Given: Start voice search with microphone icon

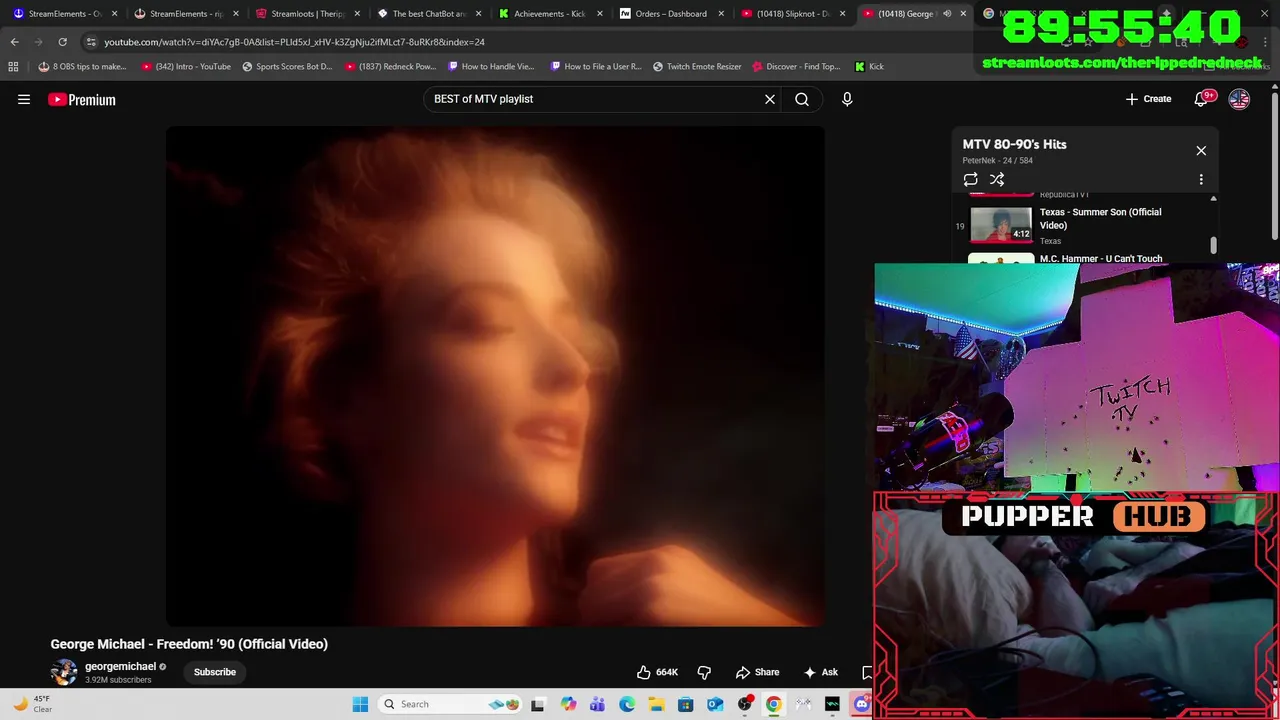Looking at the screenshot, I should pyautogui.click(x=847, y=99).
